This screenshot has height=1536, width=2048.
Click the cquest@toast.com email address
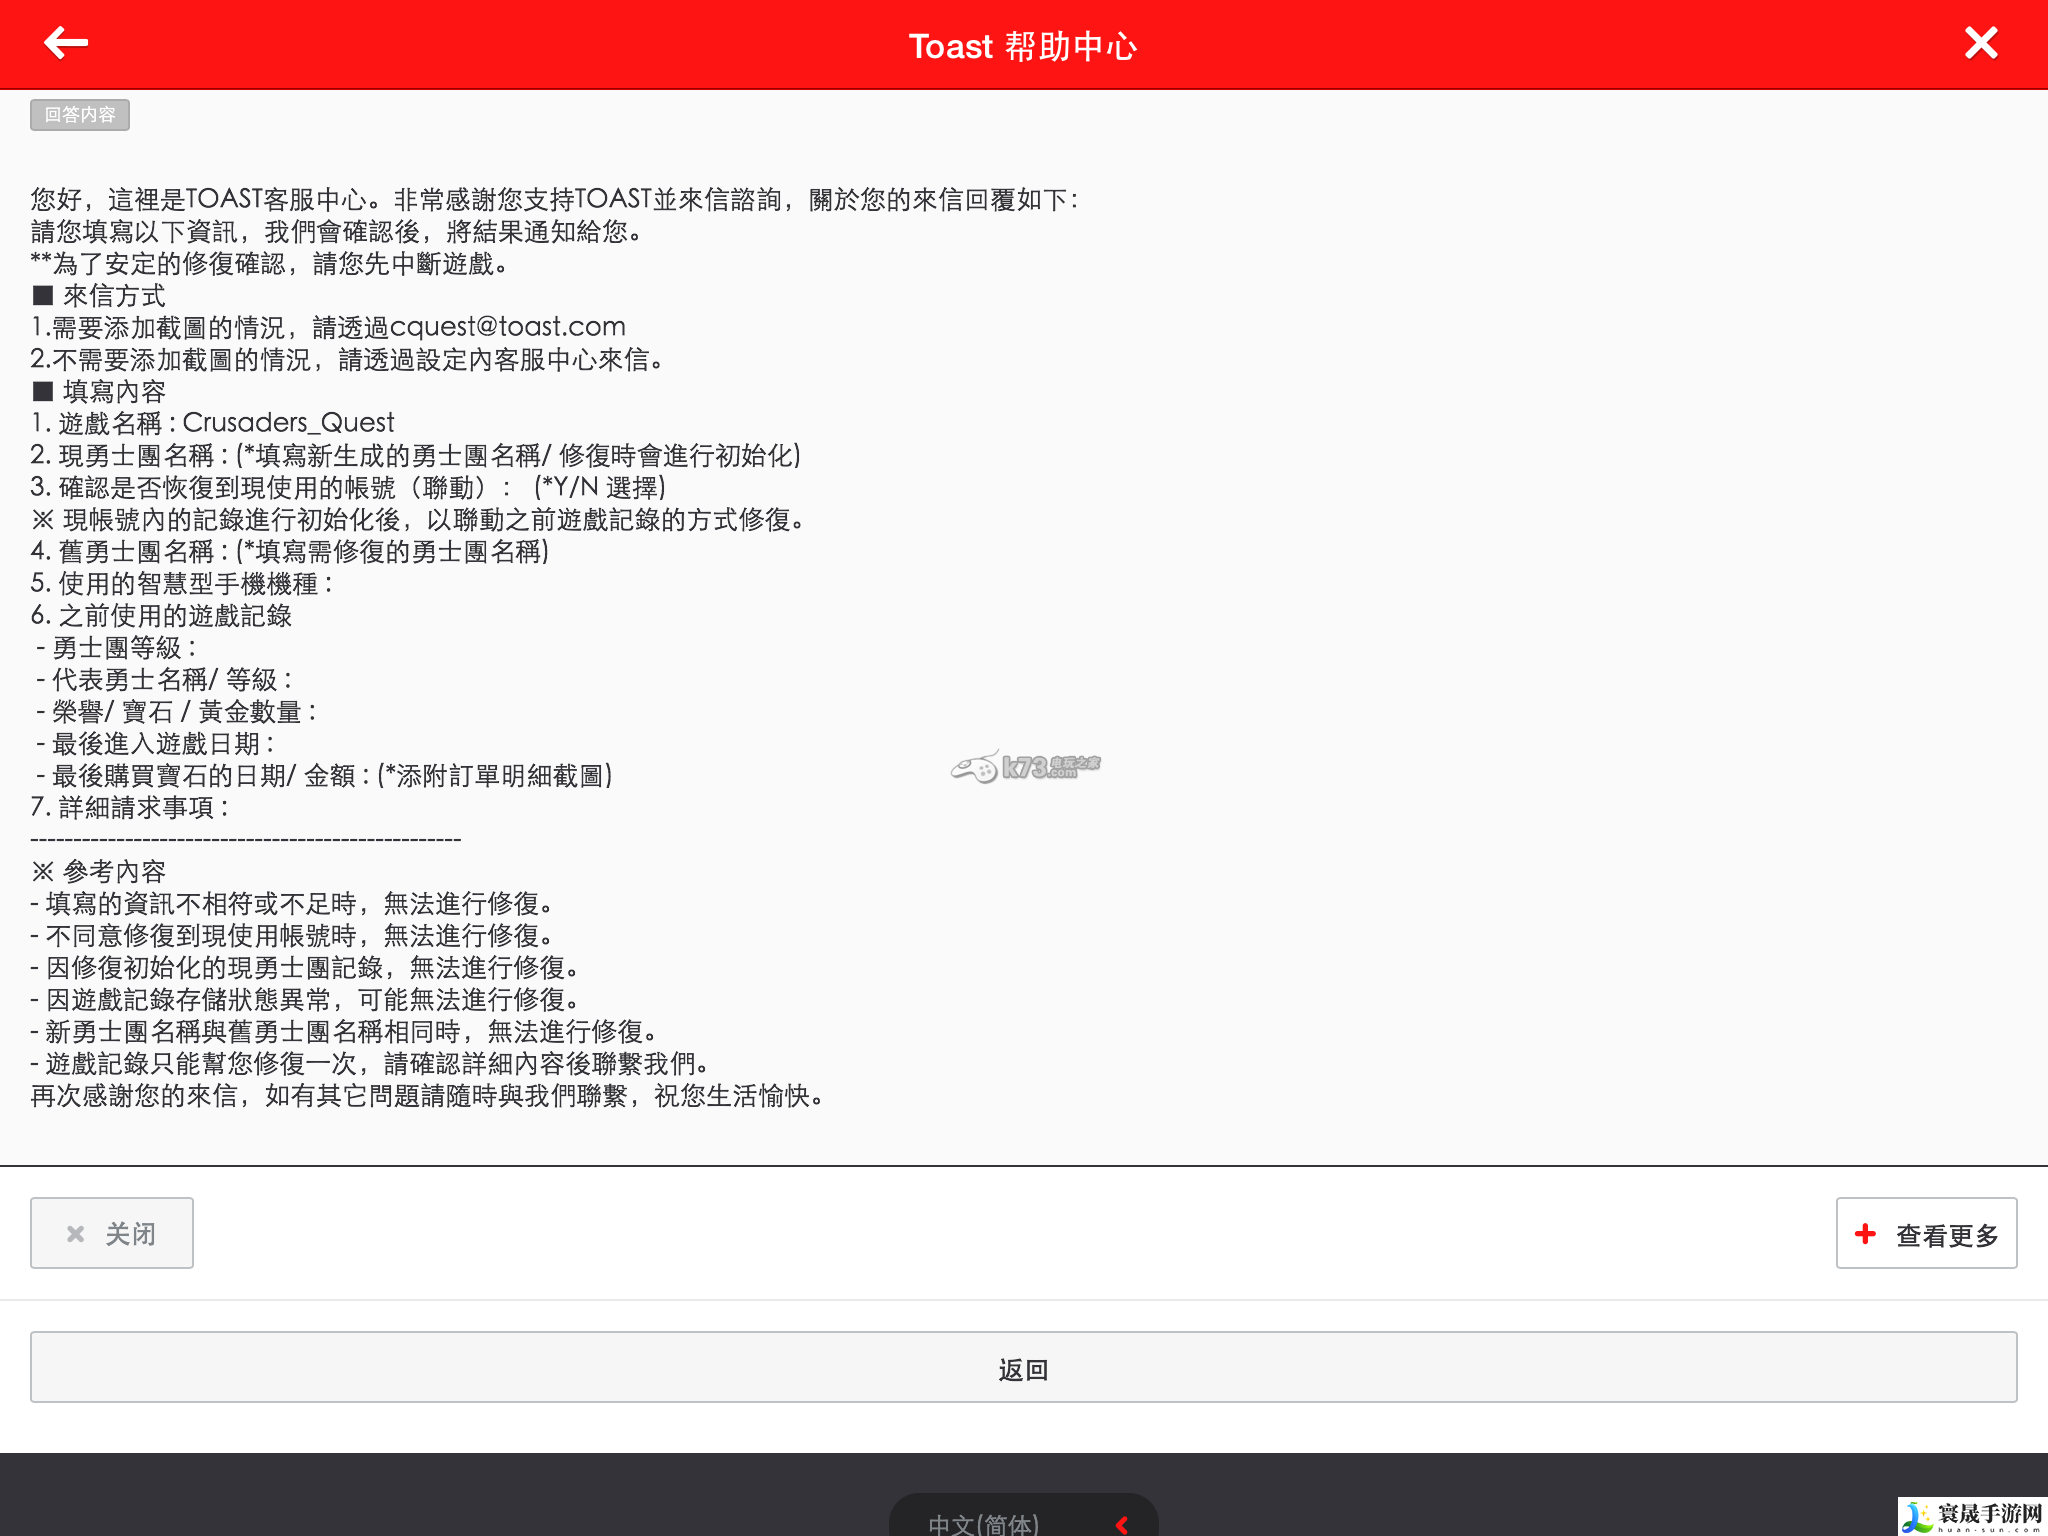[x=507, y=327]
